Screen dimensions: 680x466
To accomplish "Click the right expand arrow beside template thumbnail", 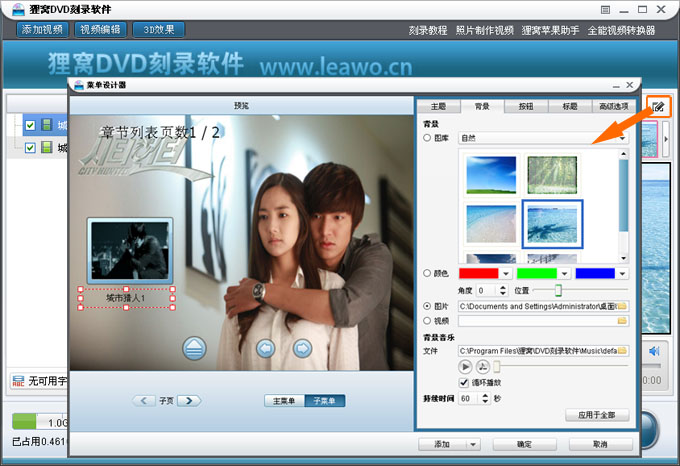I will [x=666, y=139].
